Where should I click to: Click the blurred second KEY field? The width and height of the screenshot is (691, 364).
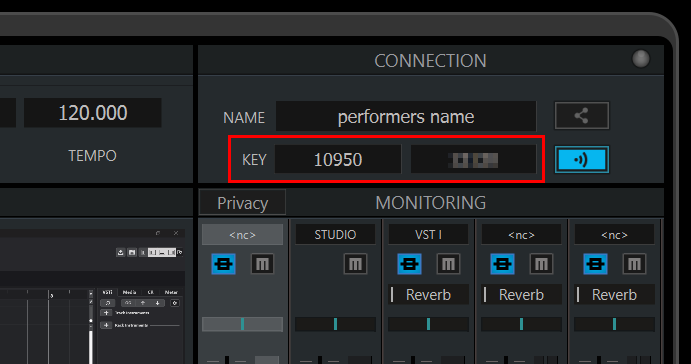point(473,159)
